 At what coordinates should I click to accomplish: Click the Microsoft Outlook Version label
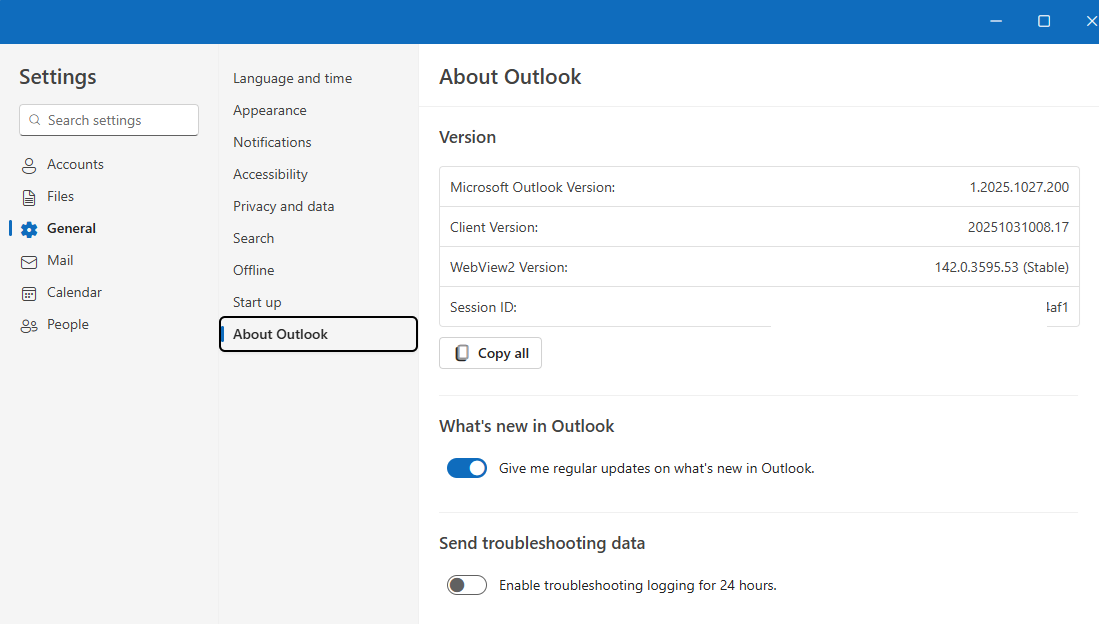(533, 187)
